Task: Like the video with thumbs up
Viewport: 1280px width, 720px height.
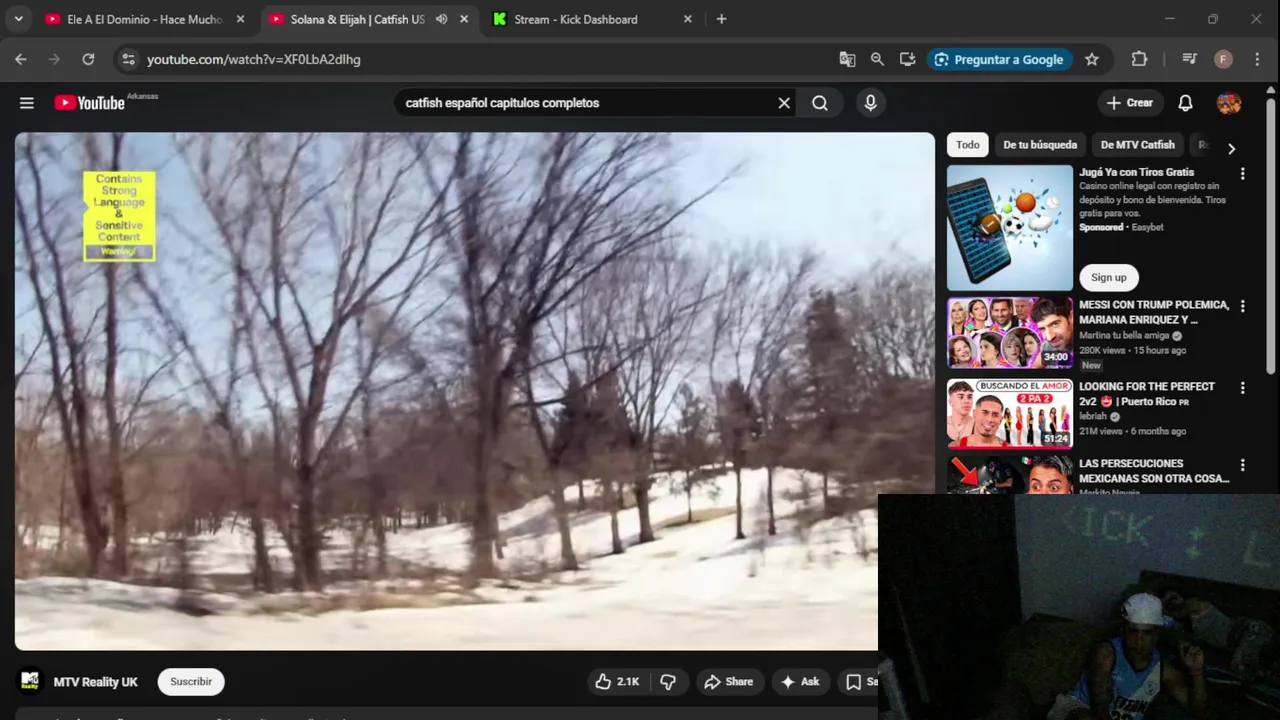Action: pyautogui.click(x=617, y=682)
